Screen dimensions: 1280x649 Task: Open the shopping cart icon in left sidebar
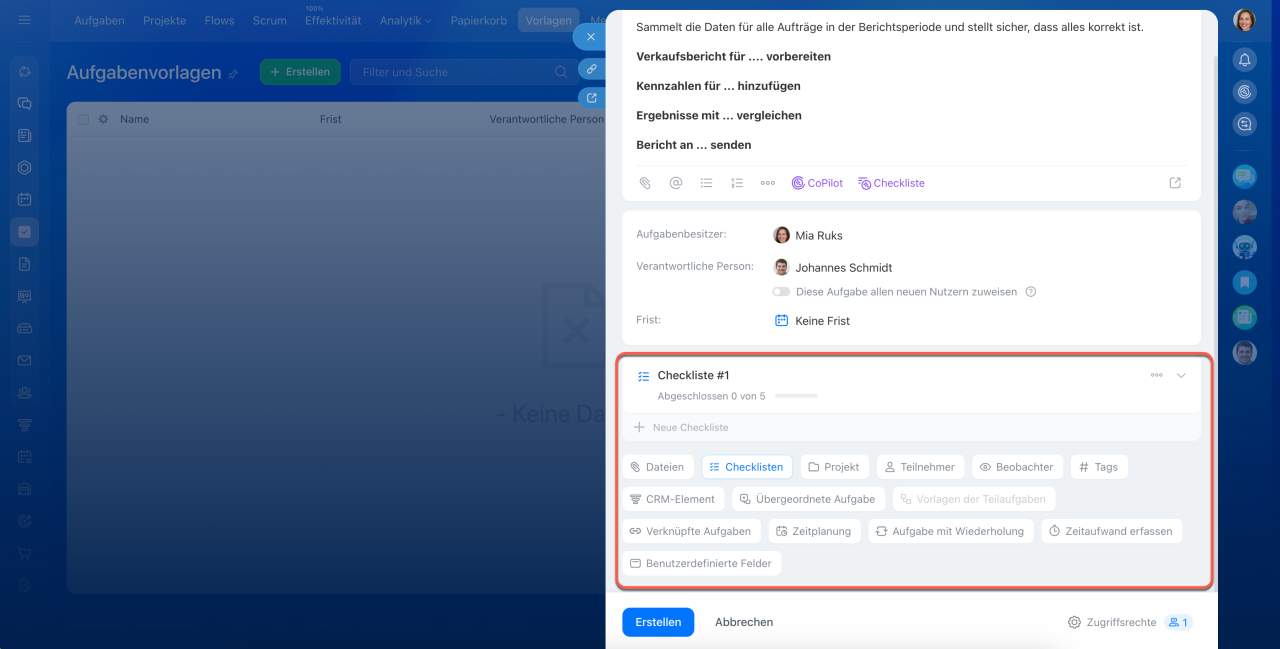[x=25, y=553]
